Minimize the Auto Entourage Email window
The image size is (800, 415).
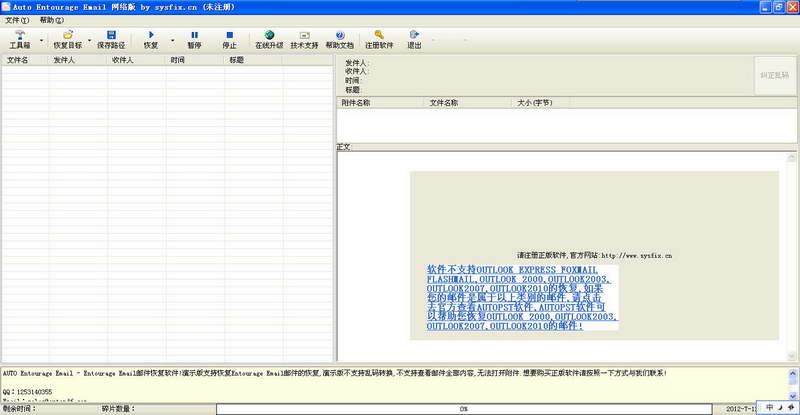click(x=765, y=7)
